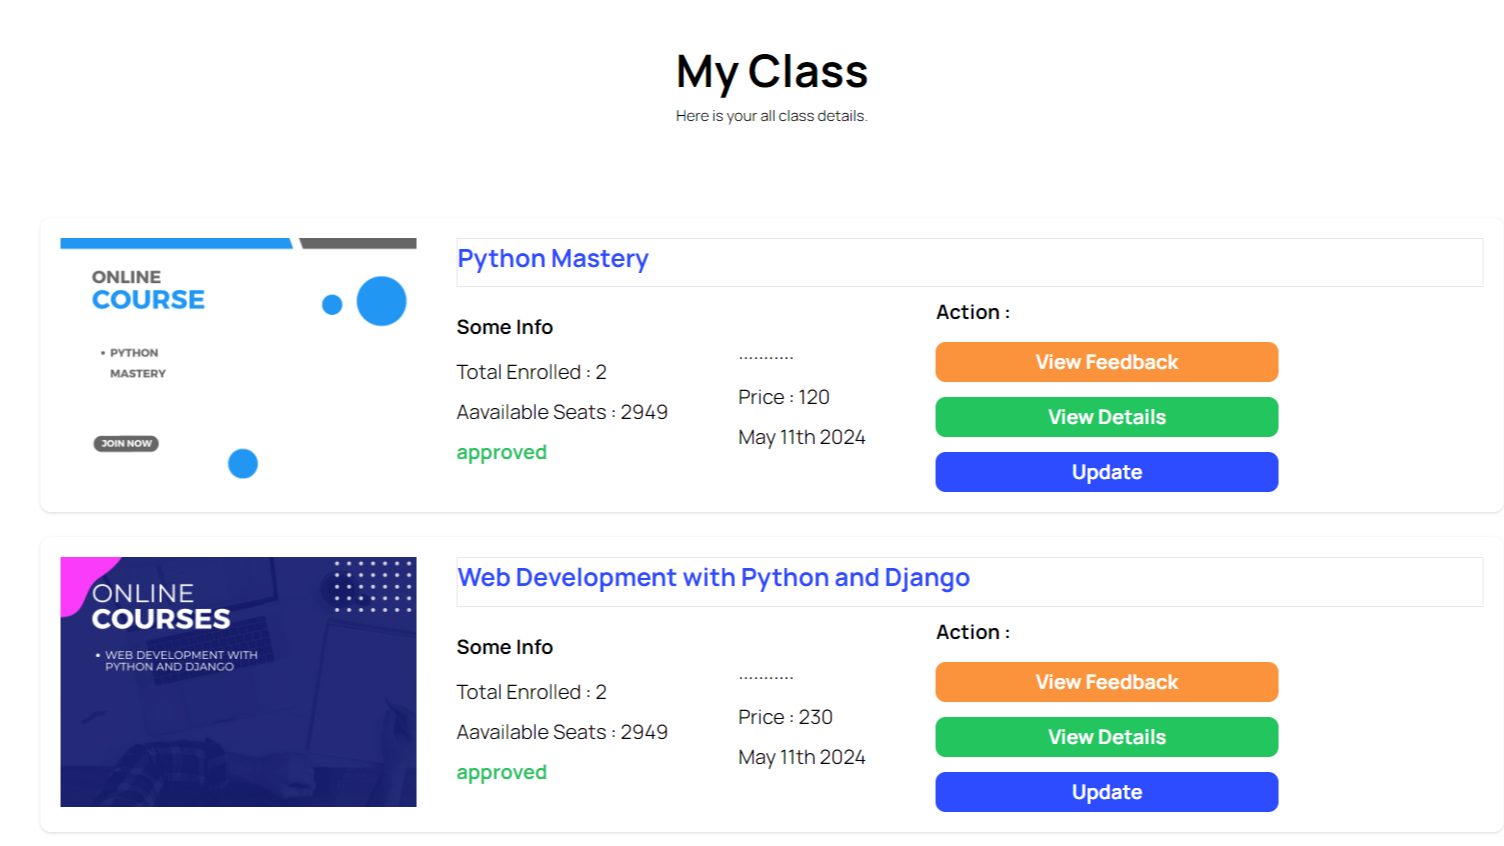
Task: Open Web Development with Python and Django title
Action: click(713, 578)
